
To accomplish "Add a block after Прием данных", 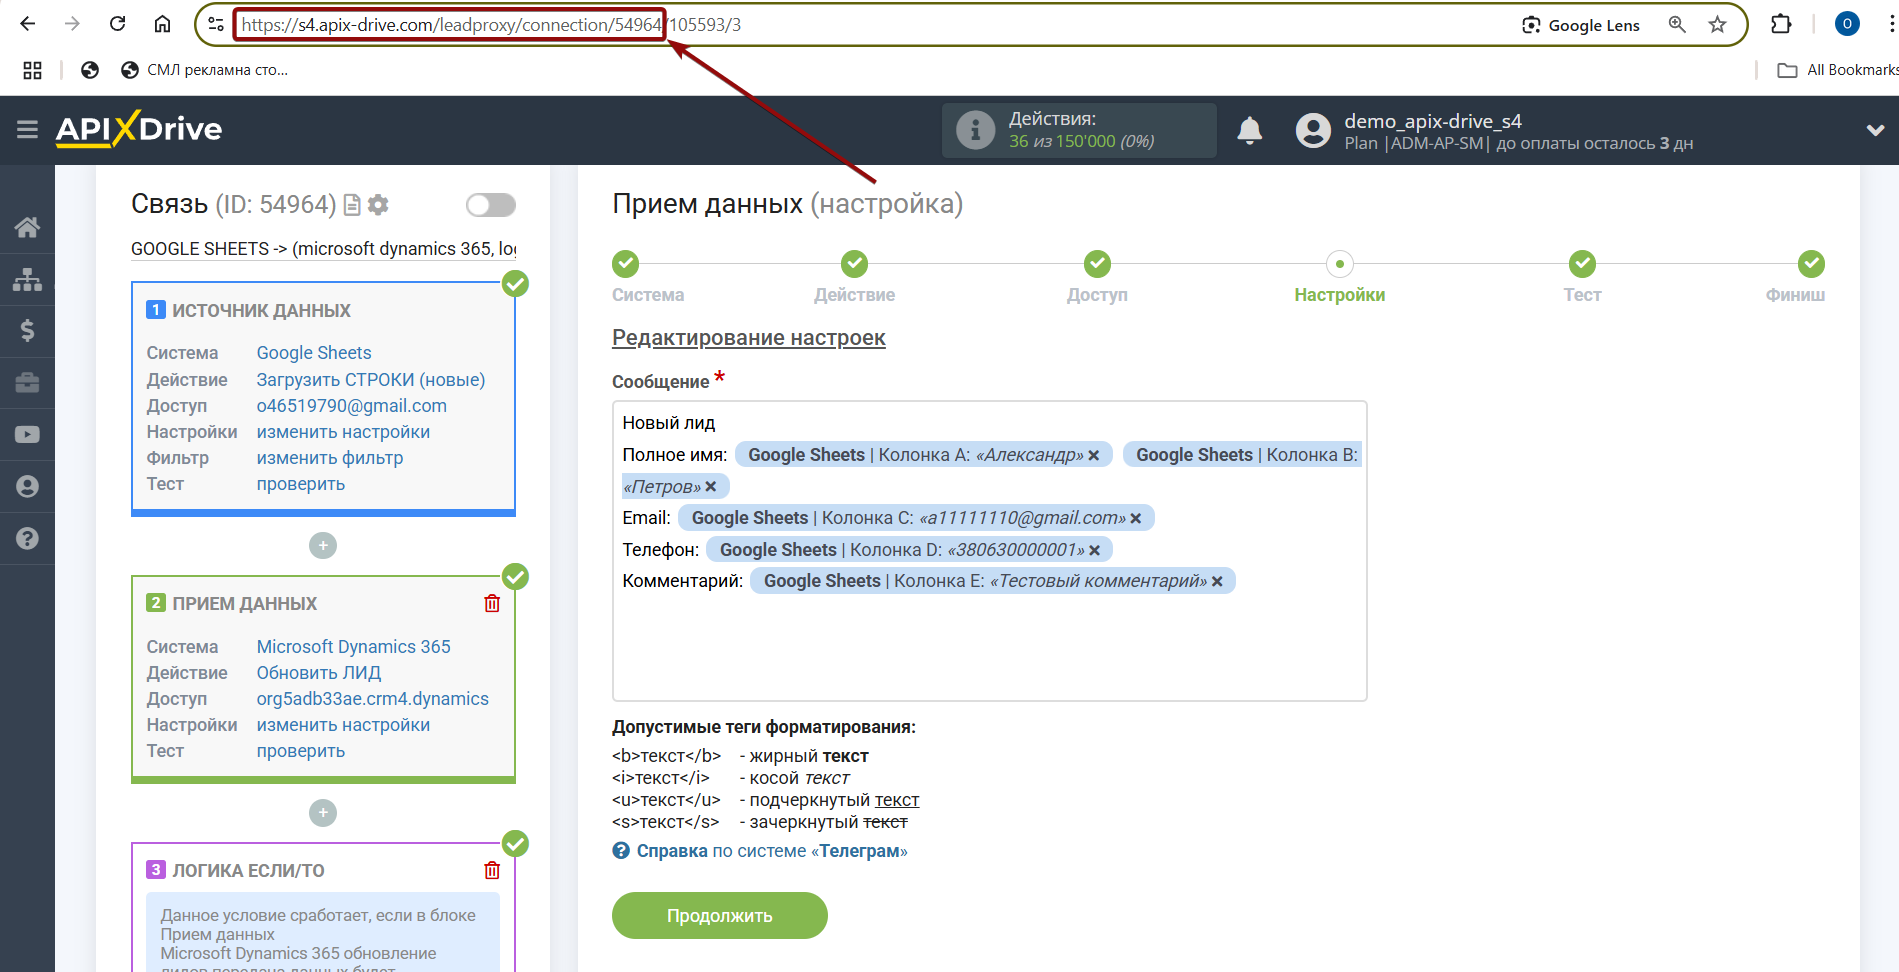I will [x=323, y=813].
